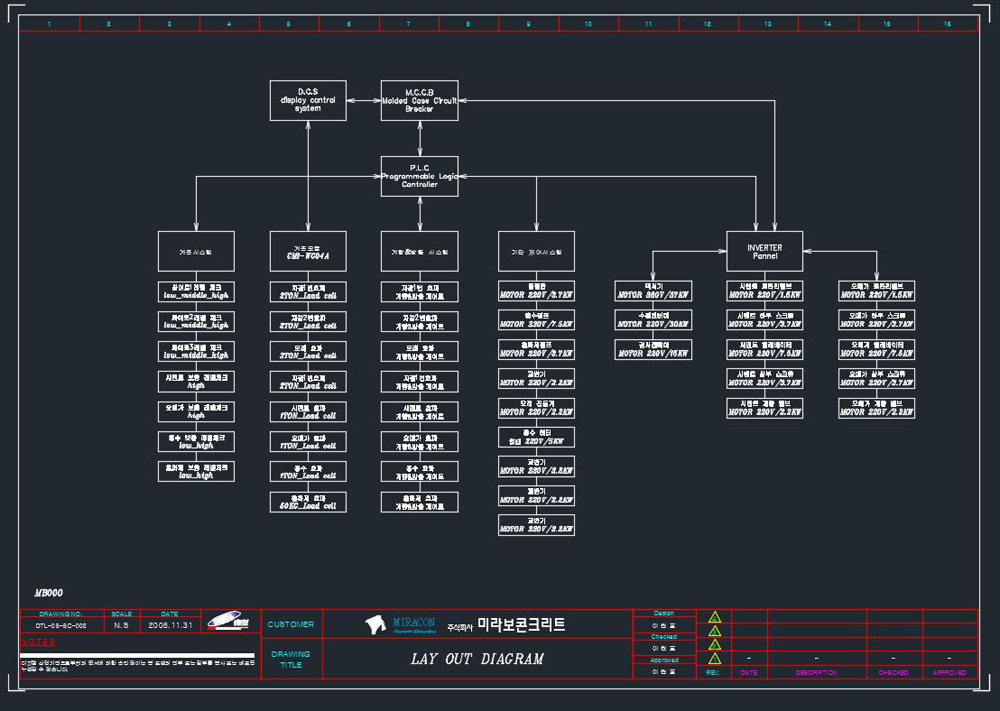1000x711 pixels.
Task: Select the INVERTER Pannel block
Action: point(765,251)
